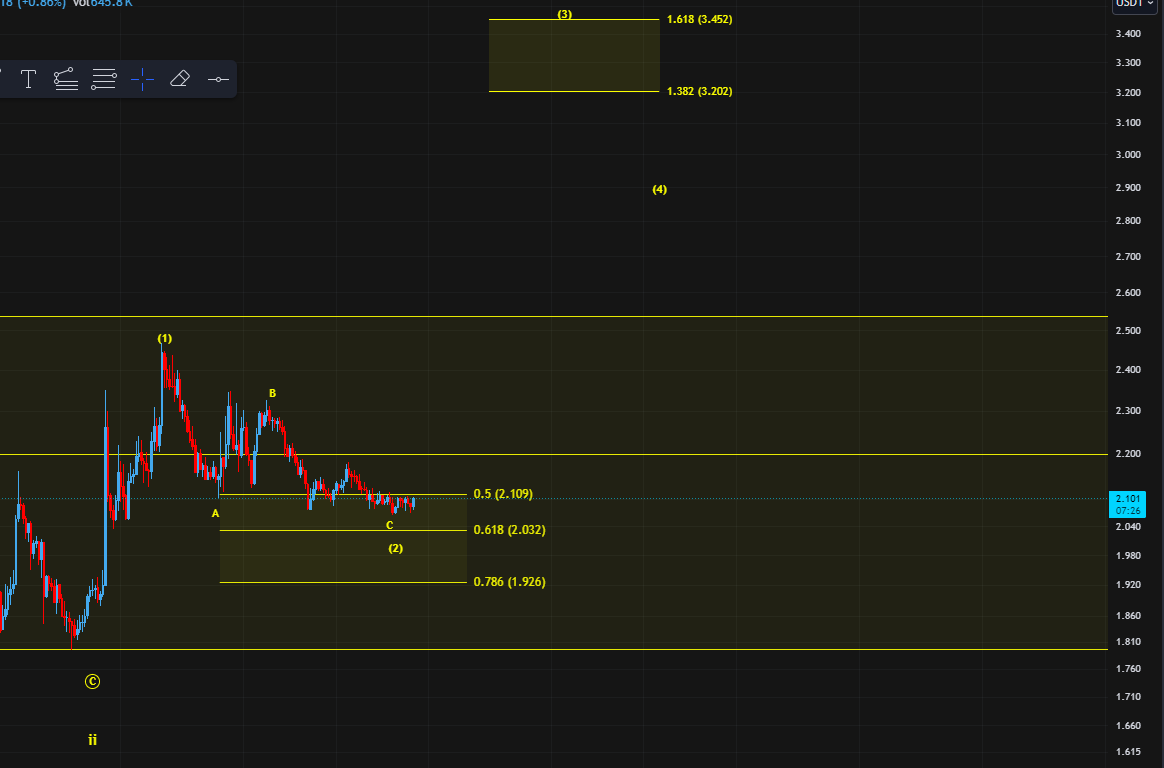Screen dimensions: 1164x768
Task: Select the upper Fibonacci target box near (3)
Action: point(574,56)
